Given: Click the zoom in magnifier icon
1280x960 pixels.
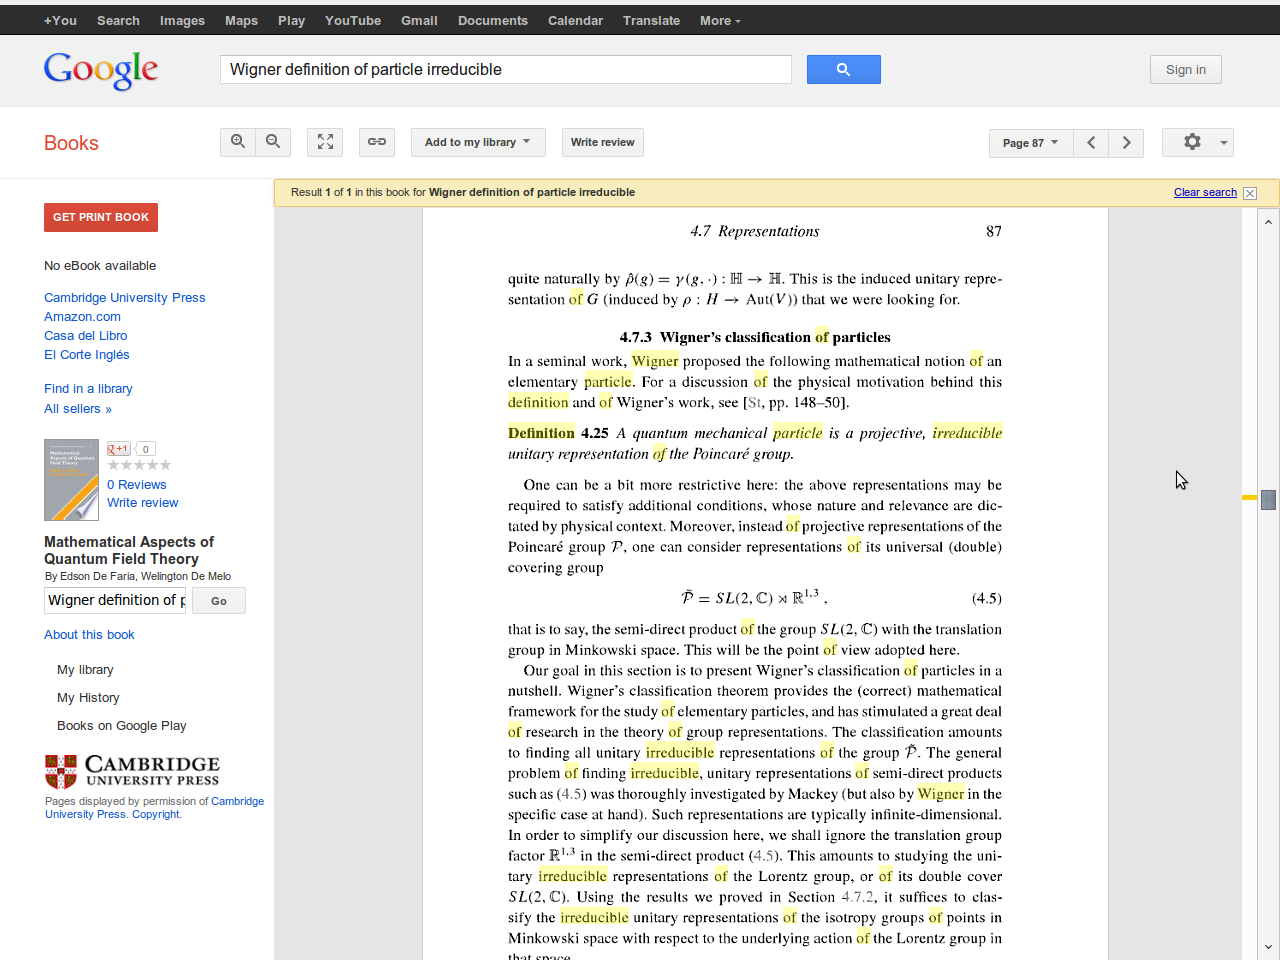Looking at the screenshot, I should point(238,142).
